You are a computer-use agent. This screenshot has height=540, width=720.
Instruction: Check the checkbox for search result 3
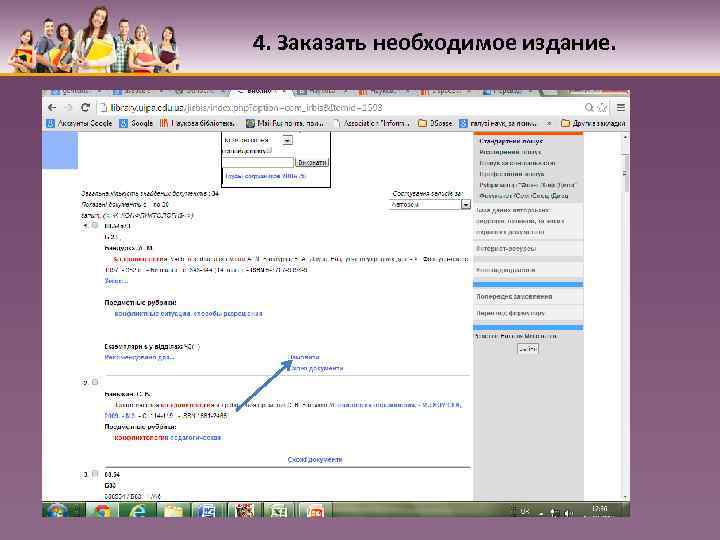tap(95, 474)
